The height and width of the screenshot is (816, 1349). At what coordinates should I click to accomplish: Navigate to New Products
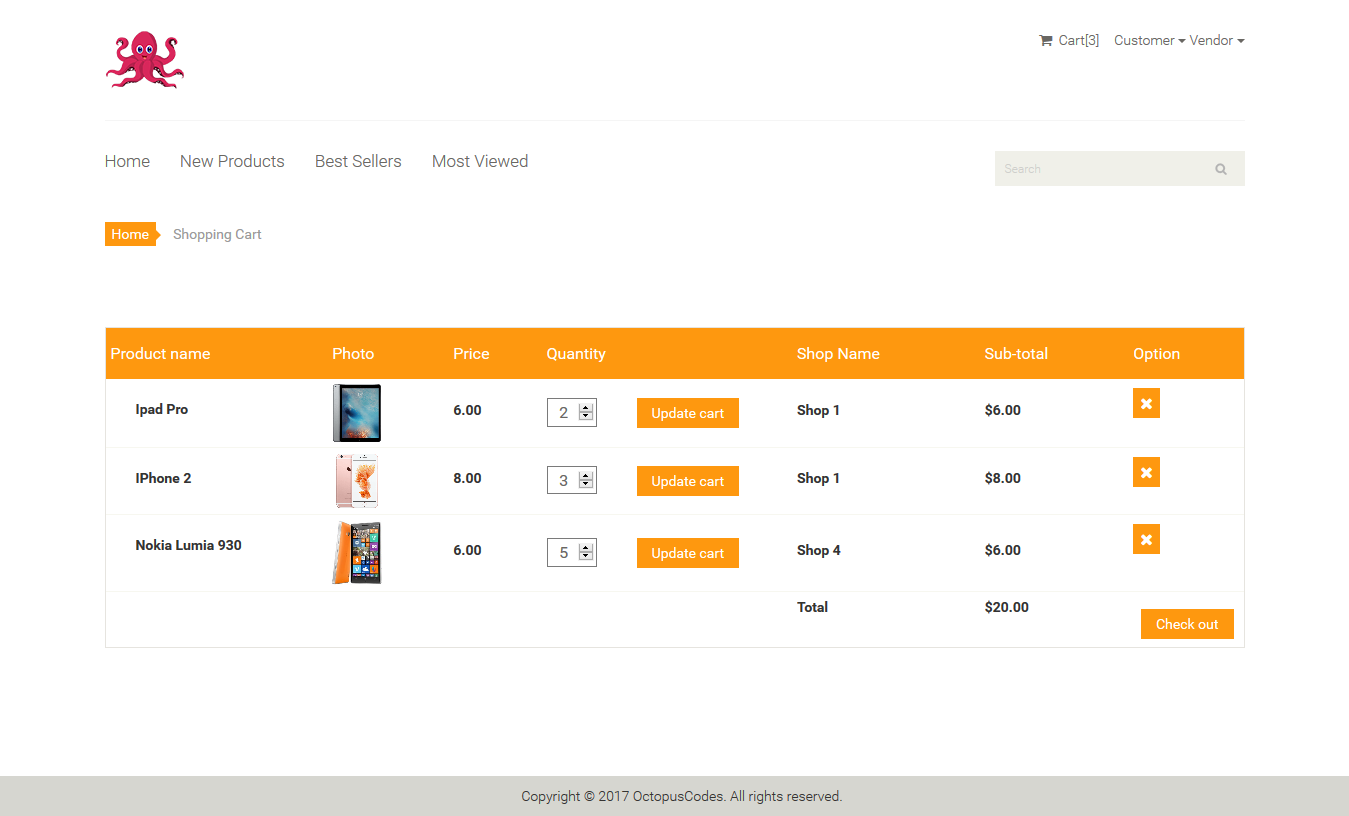click(x=232, y=161)
